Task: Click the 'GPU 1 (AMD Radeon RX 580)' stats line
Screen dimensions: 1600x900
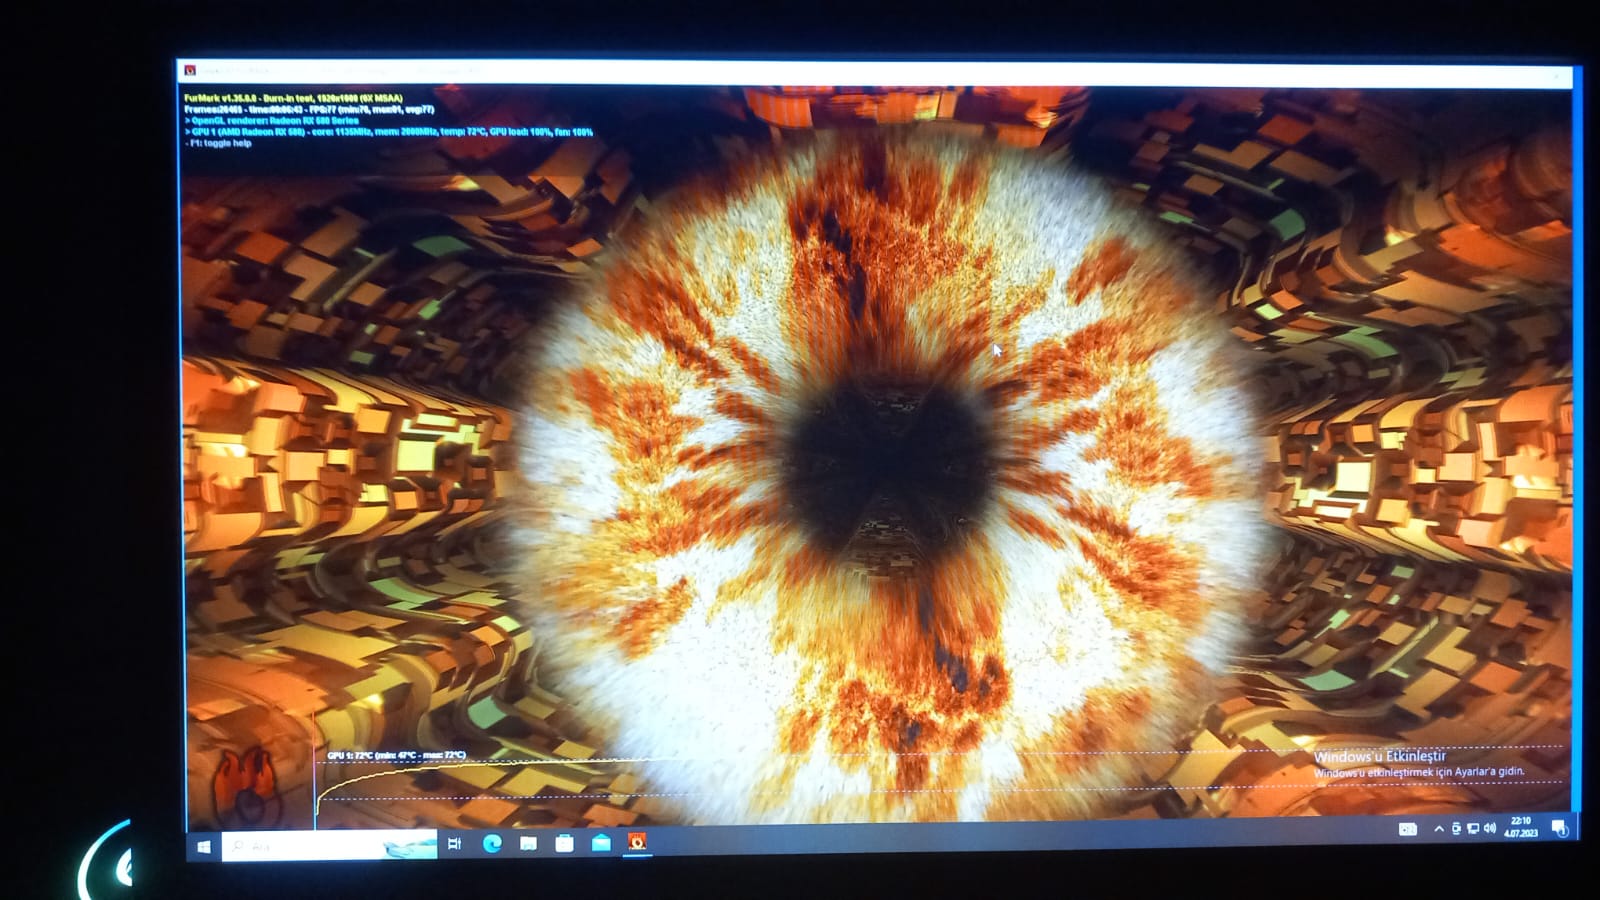Action: [388, 131]
